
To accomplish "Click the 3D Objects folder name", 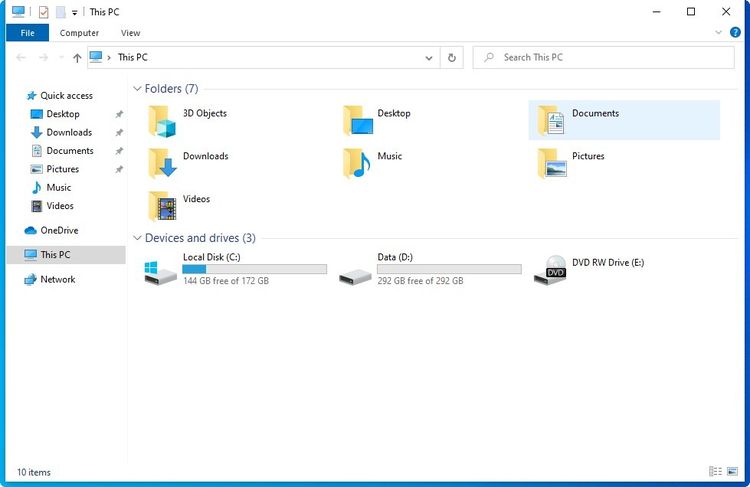I will (205, 113).
